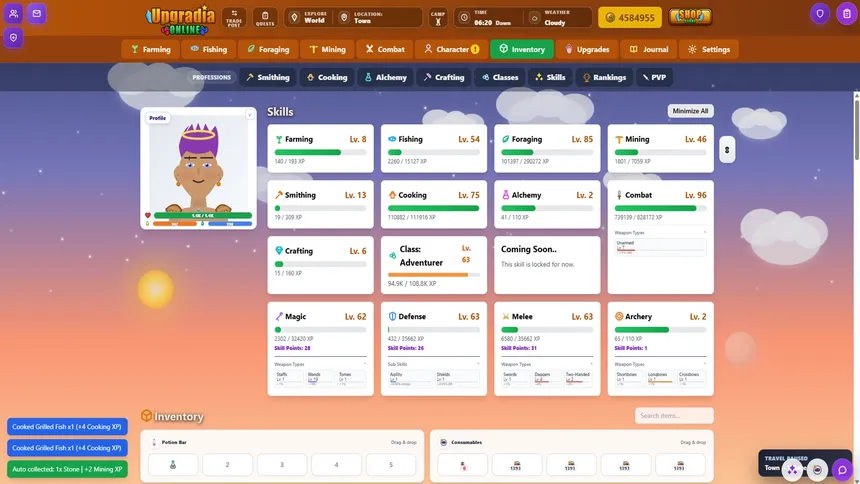Open the Crafting profession

point(444,77)
